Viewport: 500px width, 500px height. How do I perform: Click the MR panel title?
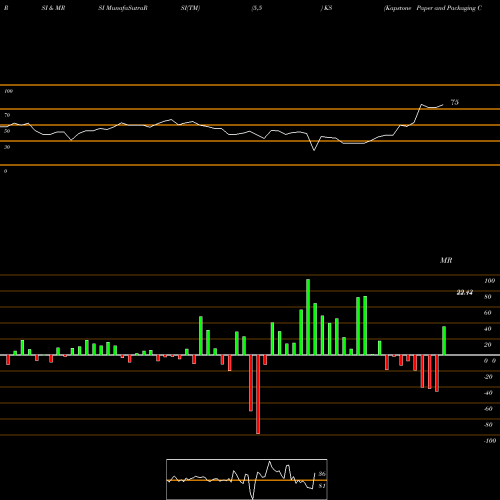point(446,260)
